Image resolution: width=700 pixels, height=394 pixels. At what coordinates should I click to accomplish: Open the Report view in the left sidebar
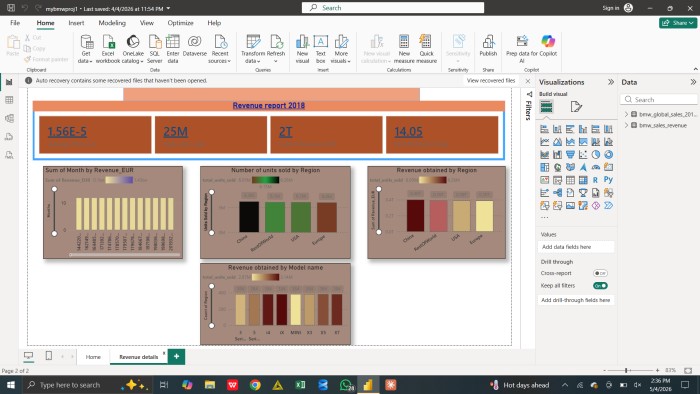point(9,82)
